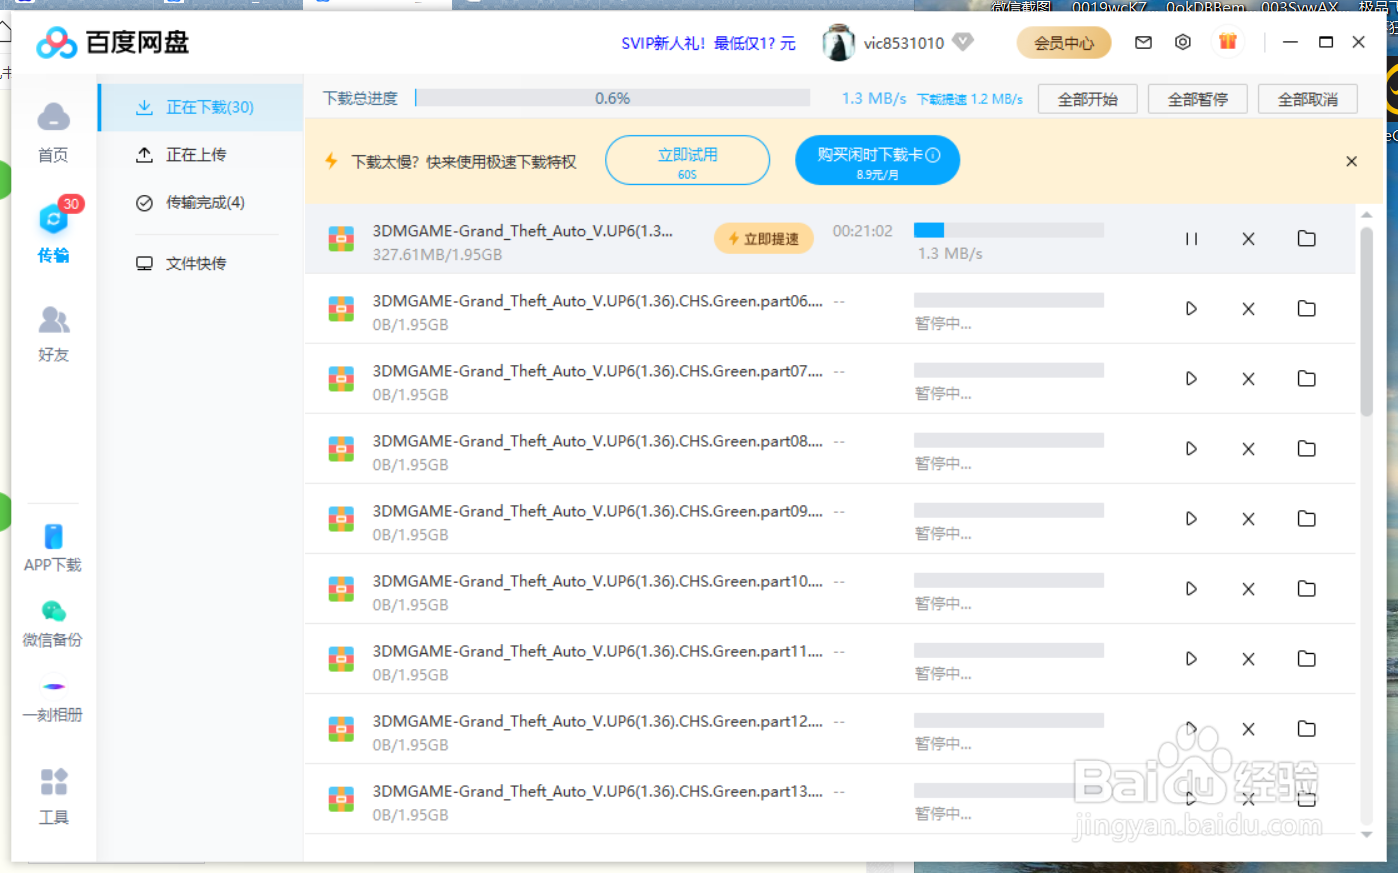Image resolution: width=1398 pixels, height=873 pixels.
Task: Cancel the part09 download
Action: tap(1248, 519)
